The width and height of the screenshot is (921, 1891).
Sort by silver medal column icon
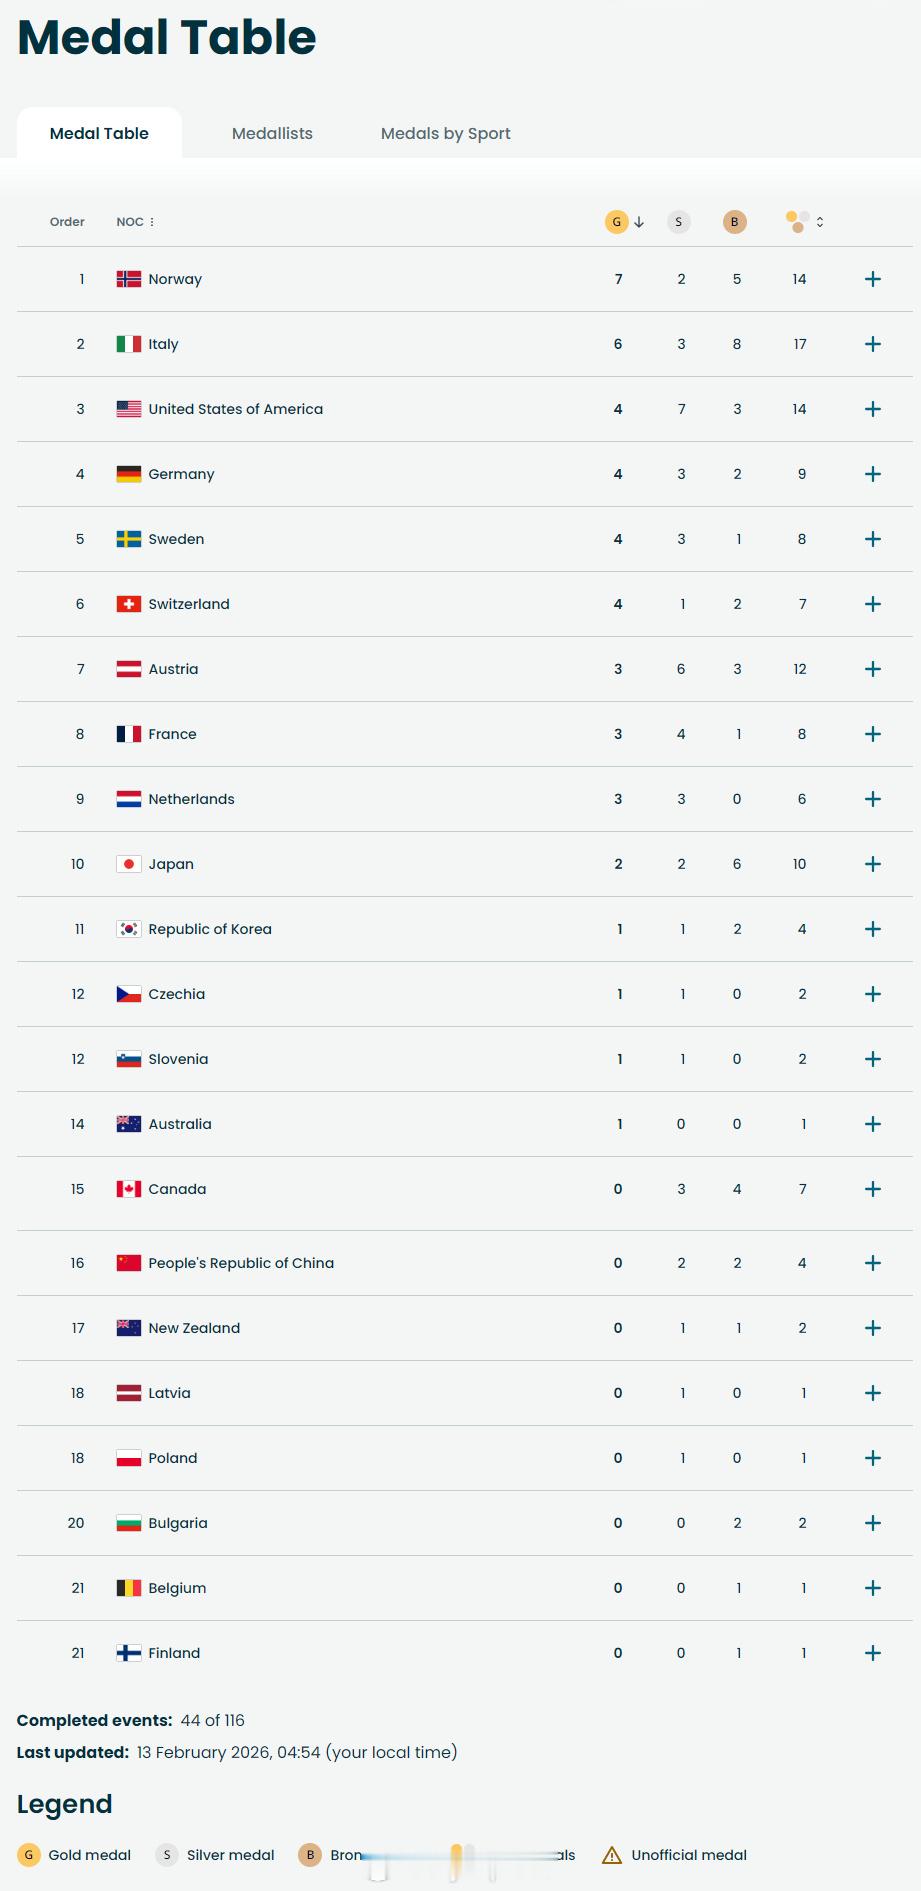click(x=678, y=222)
